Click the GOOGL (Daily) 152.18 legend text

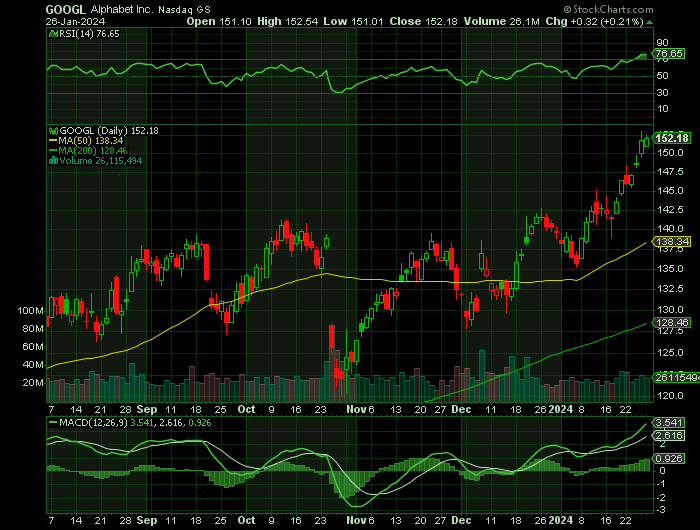[109, 131]
